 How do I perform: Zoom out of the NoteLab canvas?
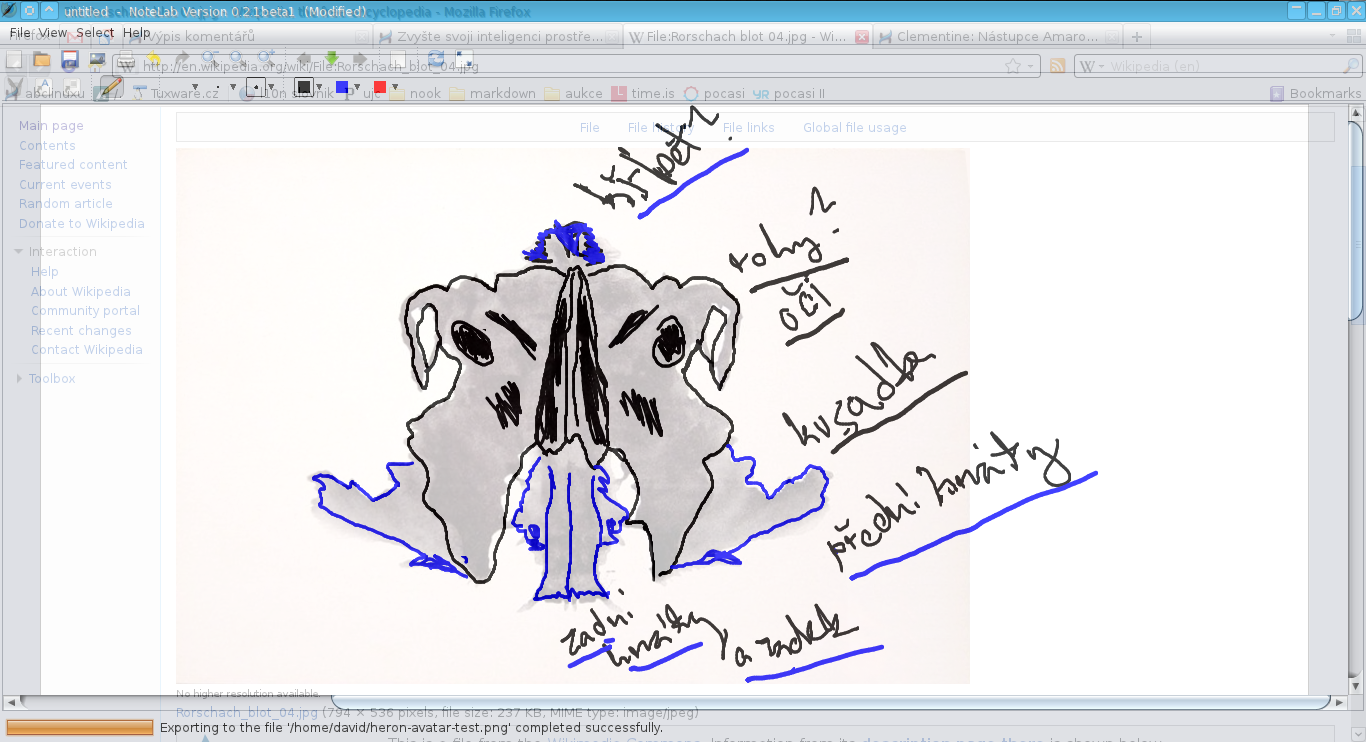pyautogui.click(x=210, y=60)
